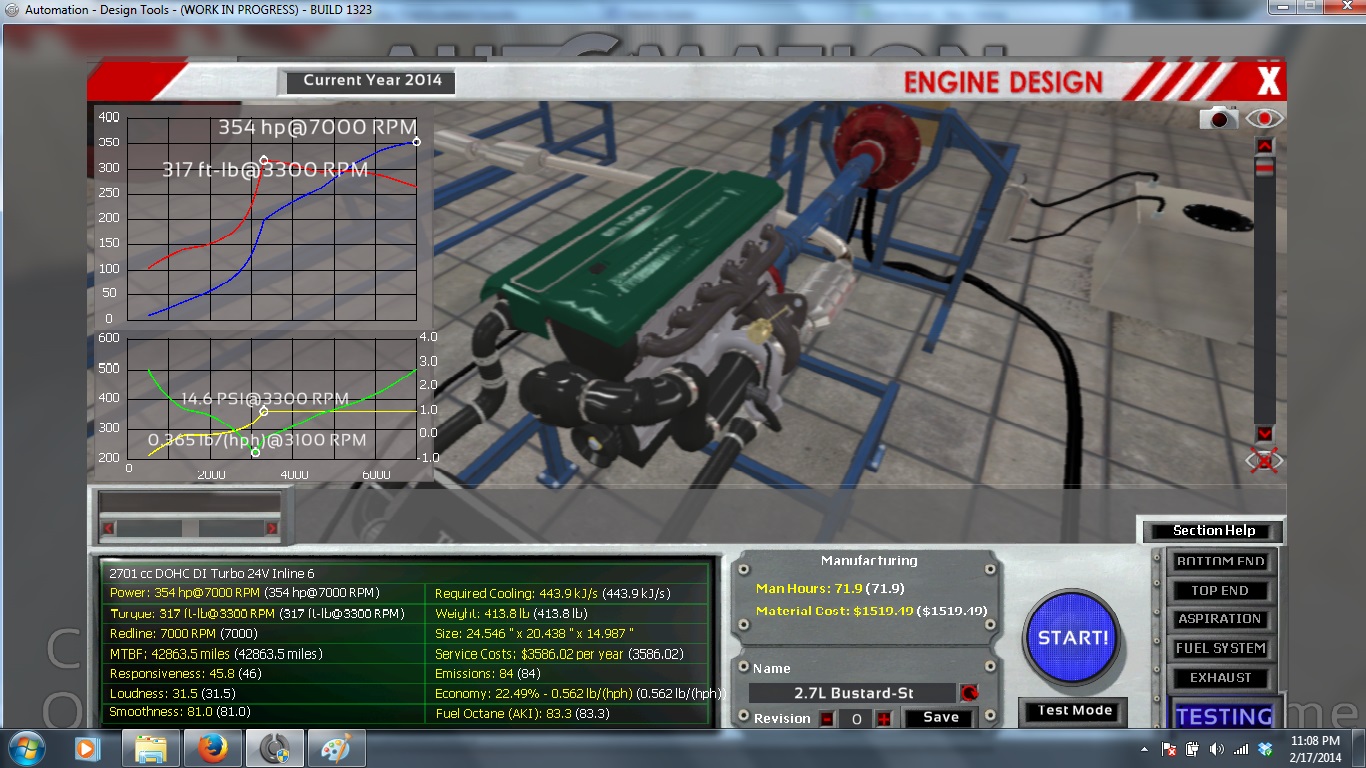Click the scroll-down red arrow
The height and width of the screenshot is (768, 1366).
pos(1265,434)
